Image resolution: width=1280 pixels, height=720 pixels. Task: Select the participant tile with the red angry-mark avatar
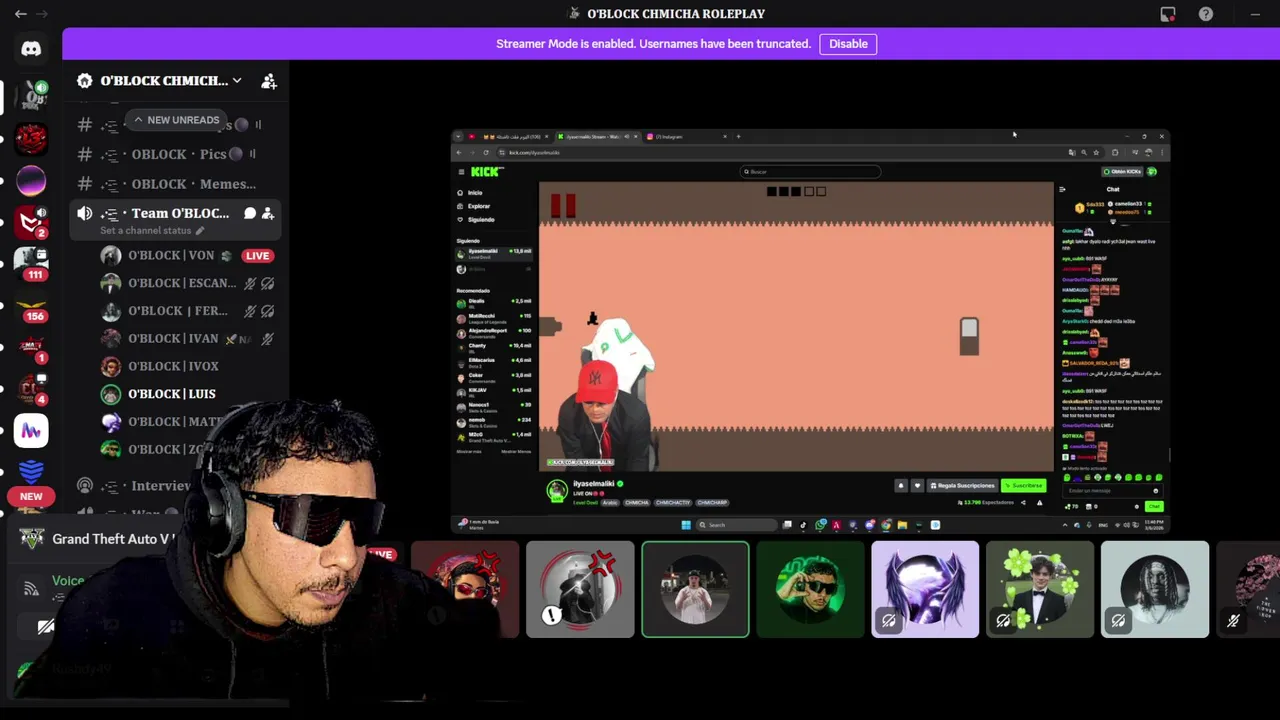tap(580, 589)
